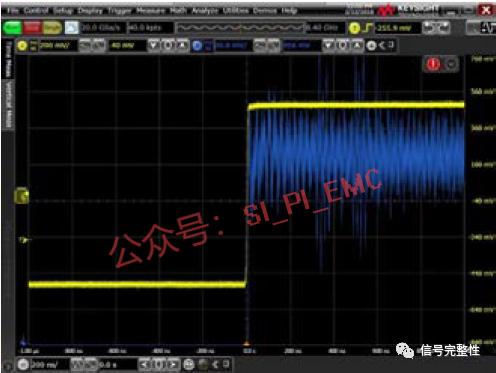Image resolution: width=496 pixels, height=373 pixels.
Task: Click the horizontal H timebase icon
Action: pos(23,364)
